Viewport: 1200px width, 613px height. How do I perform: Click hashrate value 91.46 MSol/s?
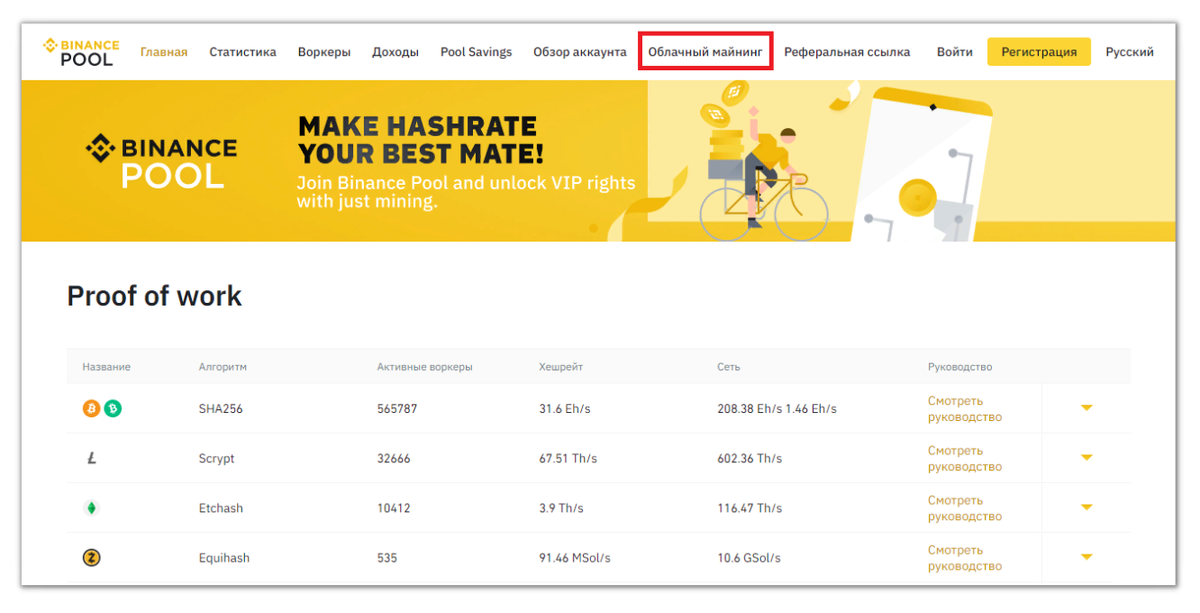pos(575,558)
